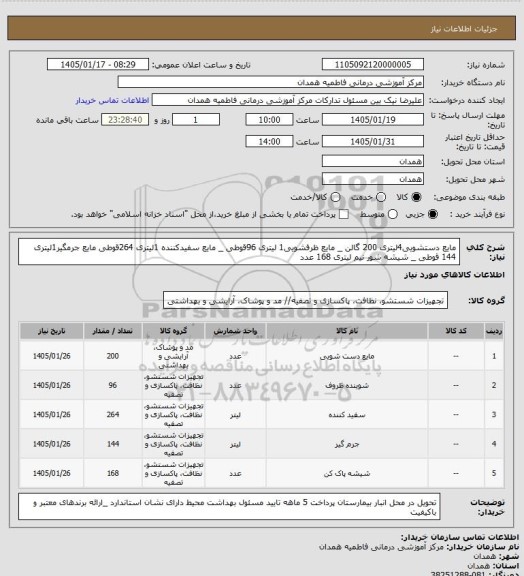
Task: Click the price validity date 1405/01/31
Action: (x=373, y=141)
